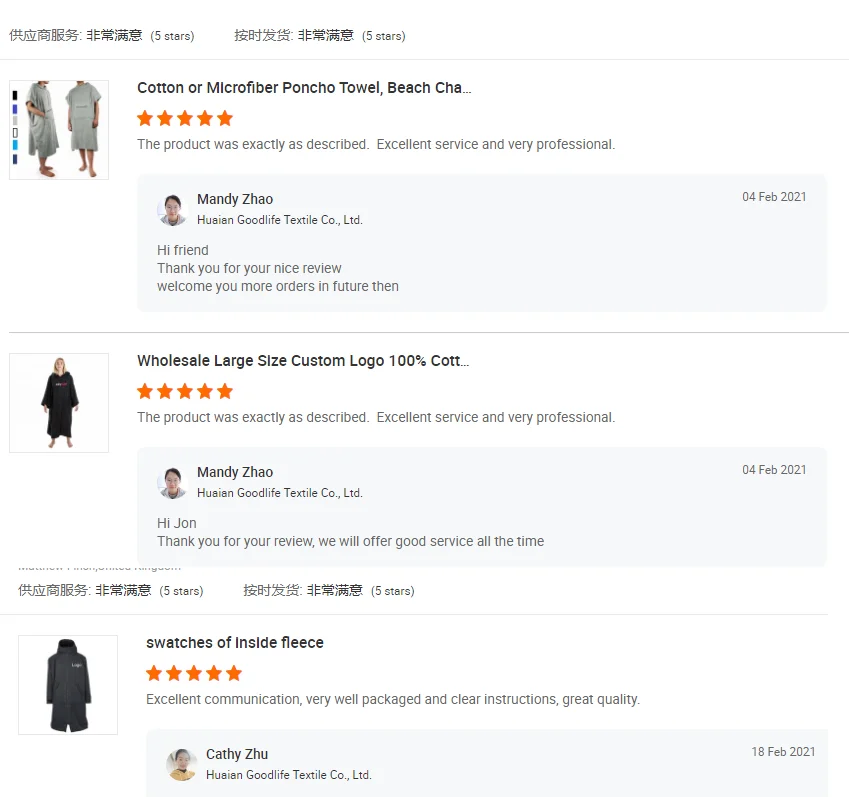Open the 'Wholesale Large Size Custom Logo' product title
The width and height of the screenshot is (849, 797).
303,361
